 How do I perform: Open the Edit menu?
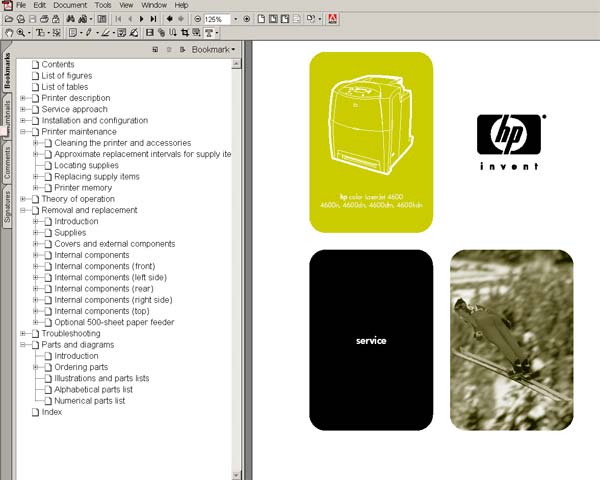(39, 5)
